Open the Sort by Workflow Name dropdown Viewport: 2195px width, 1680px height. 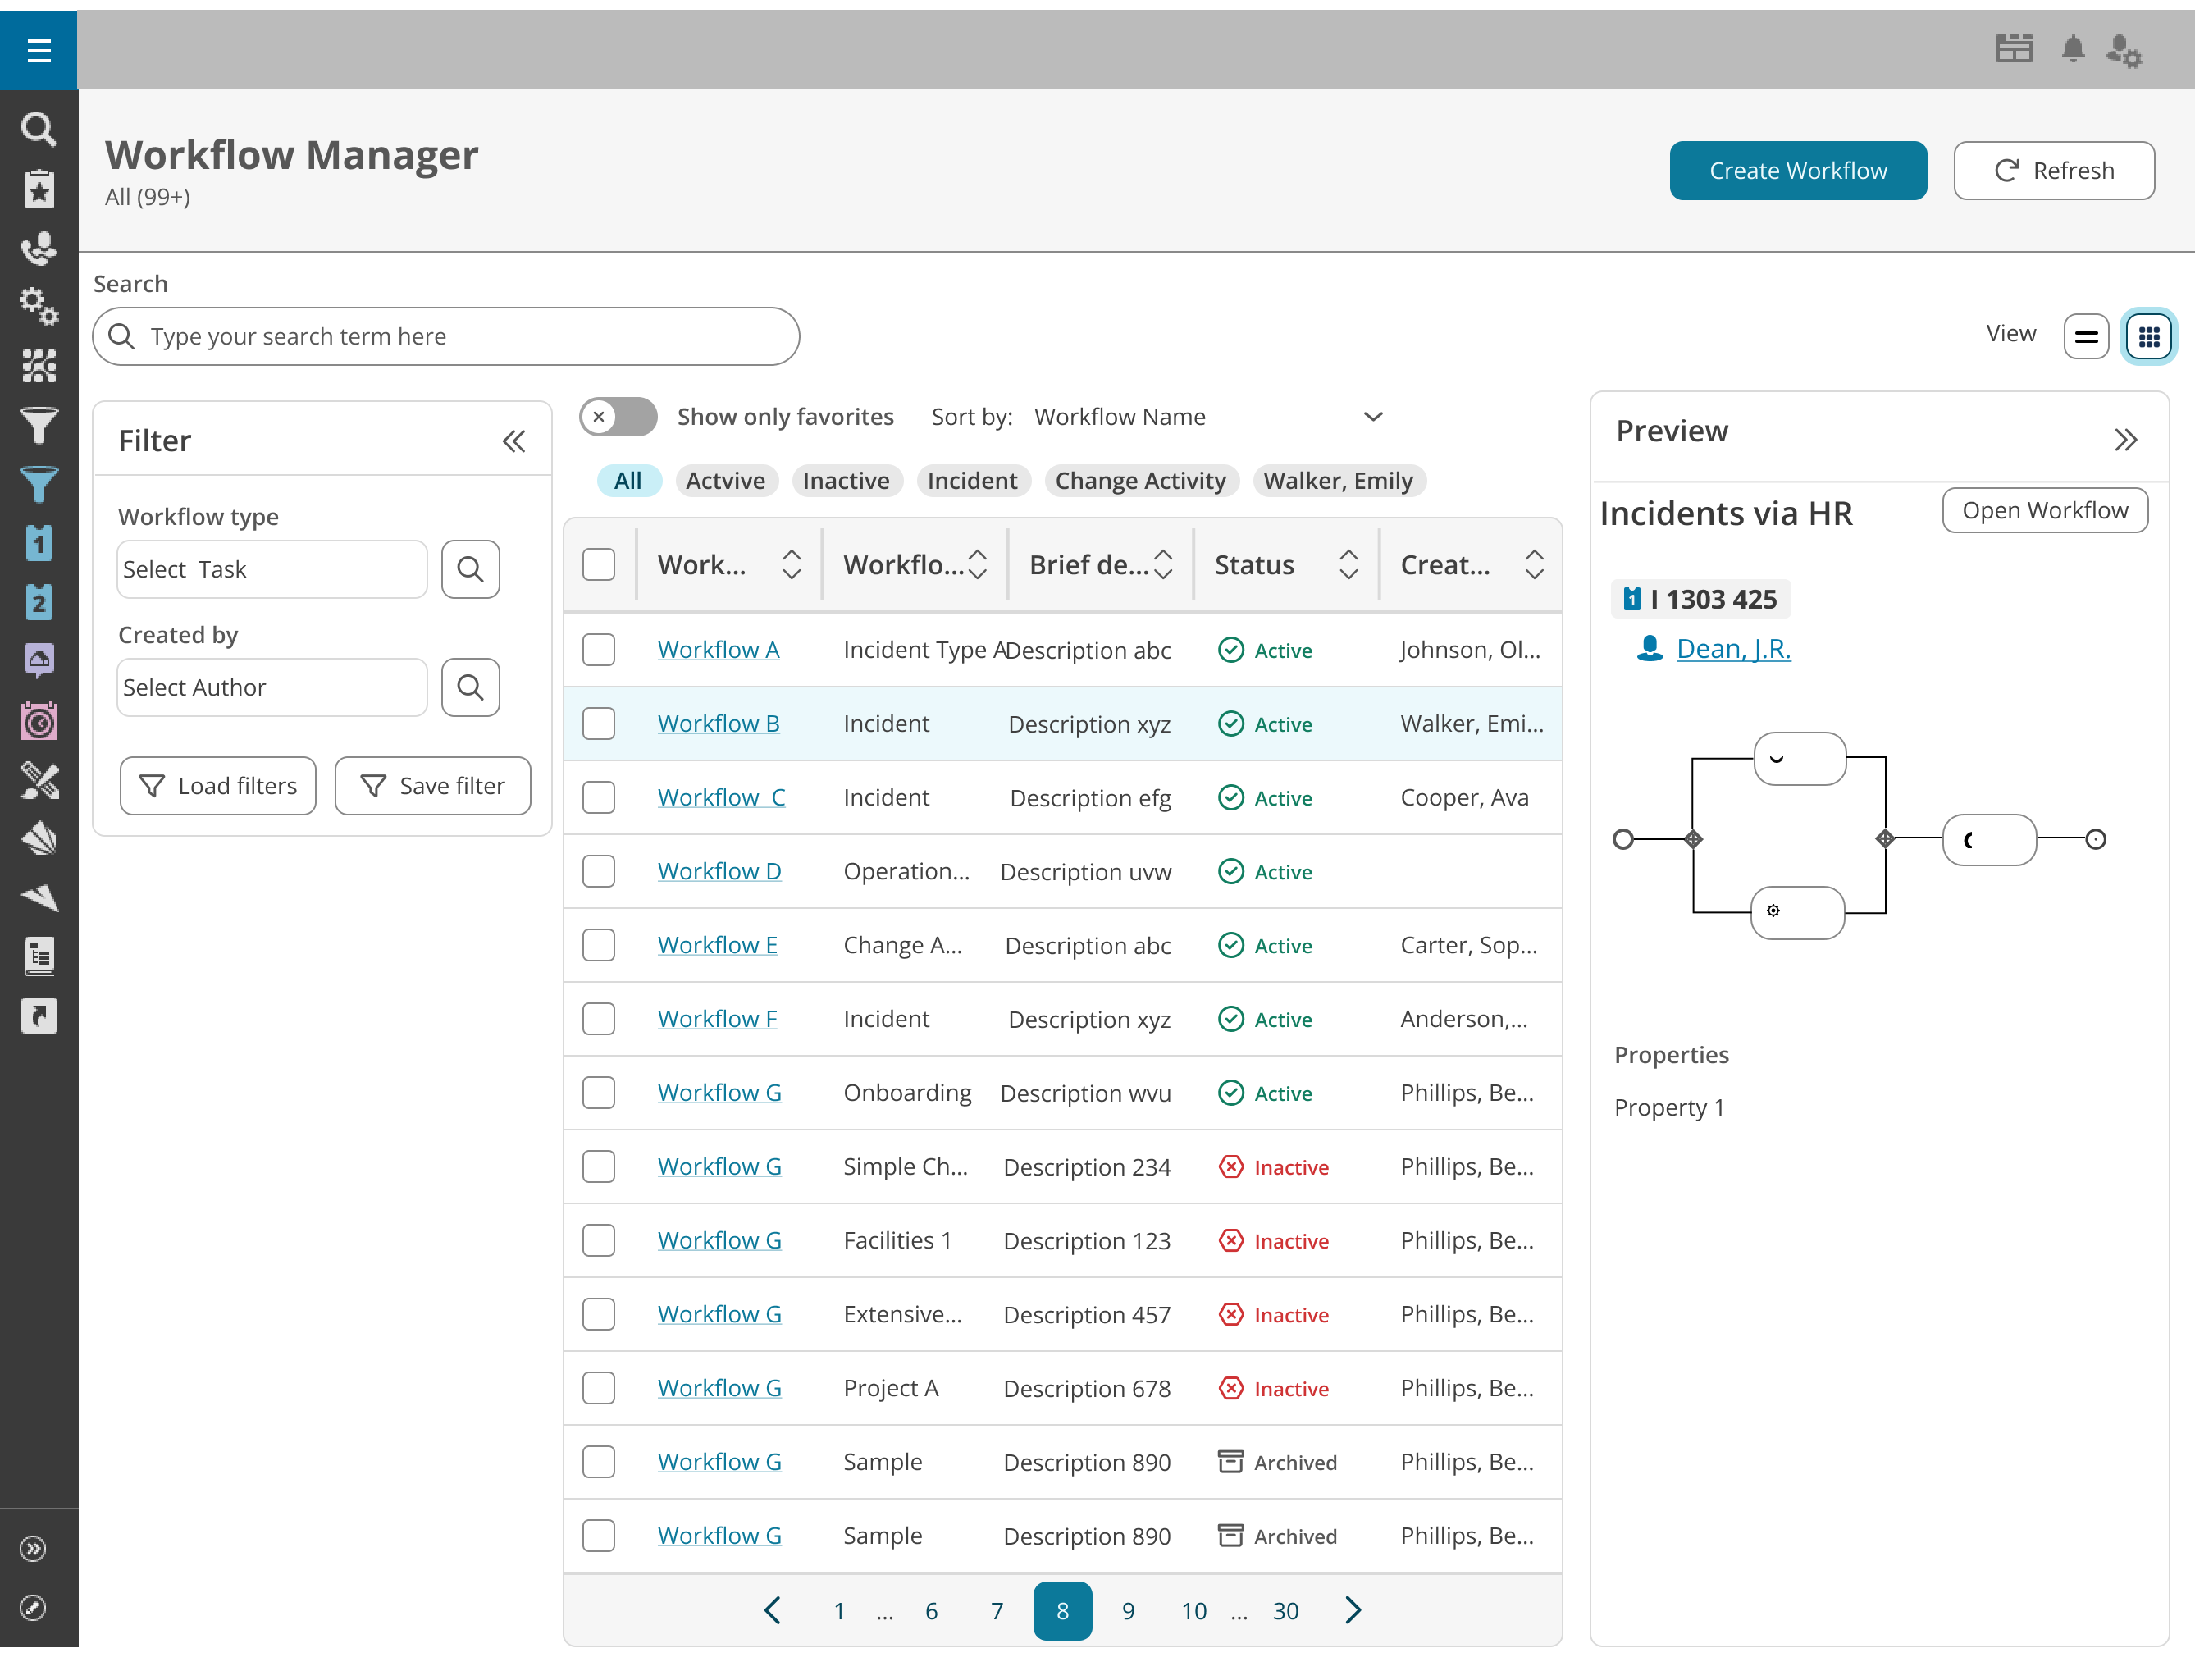click(1372, 416)
